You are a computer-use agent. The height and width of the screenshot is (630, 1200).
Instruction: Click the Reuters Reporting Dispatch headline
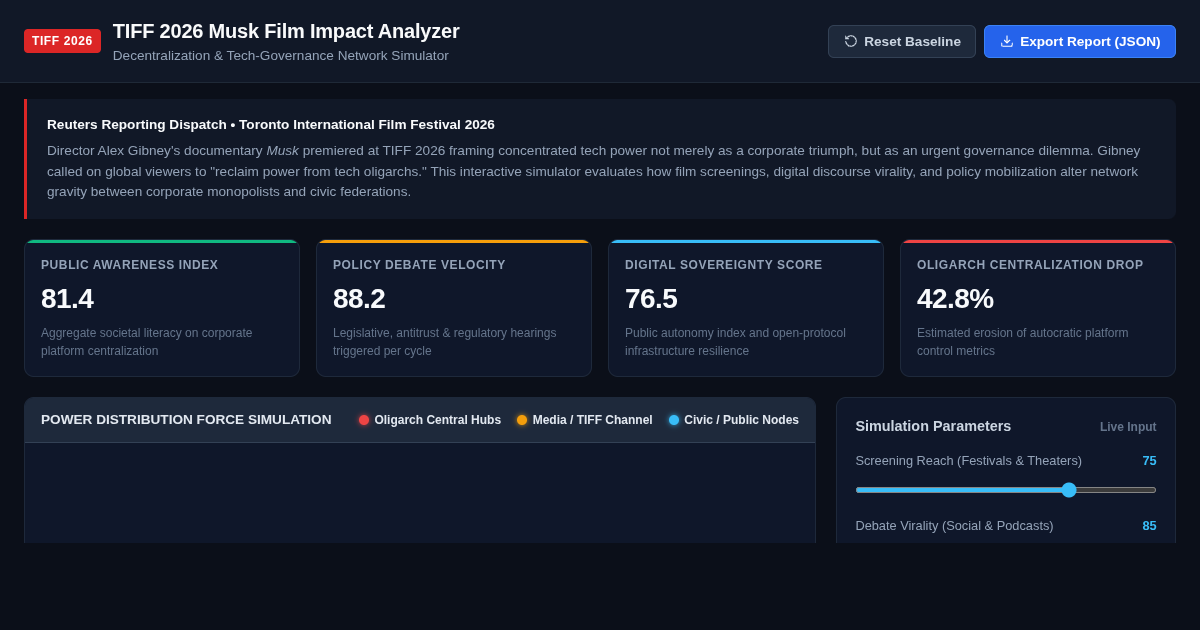click(271, 125)
